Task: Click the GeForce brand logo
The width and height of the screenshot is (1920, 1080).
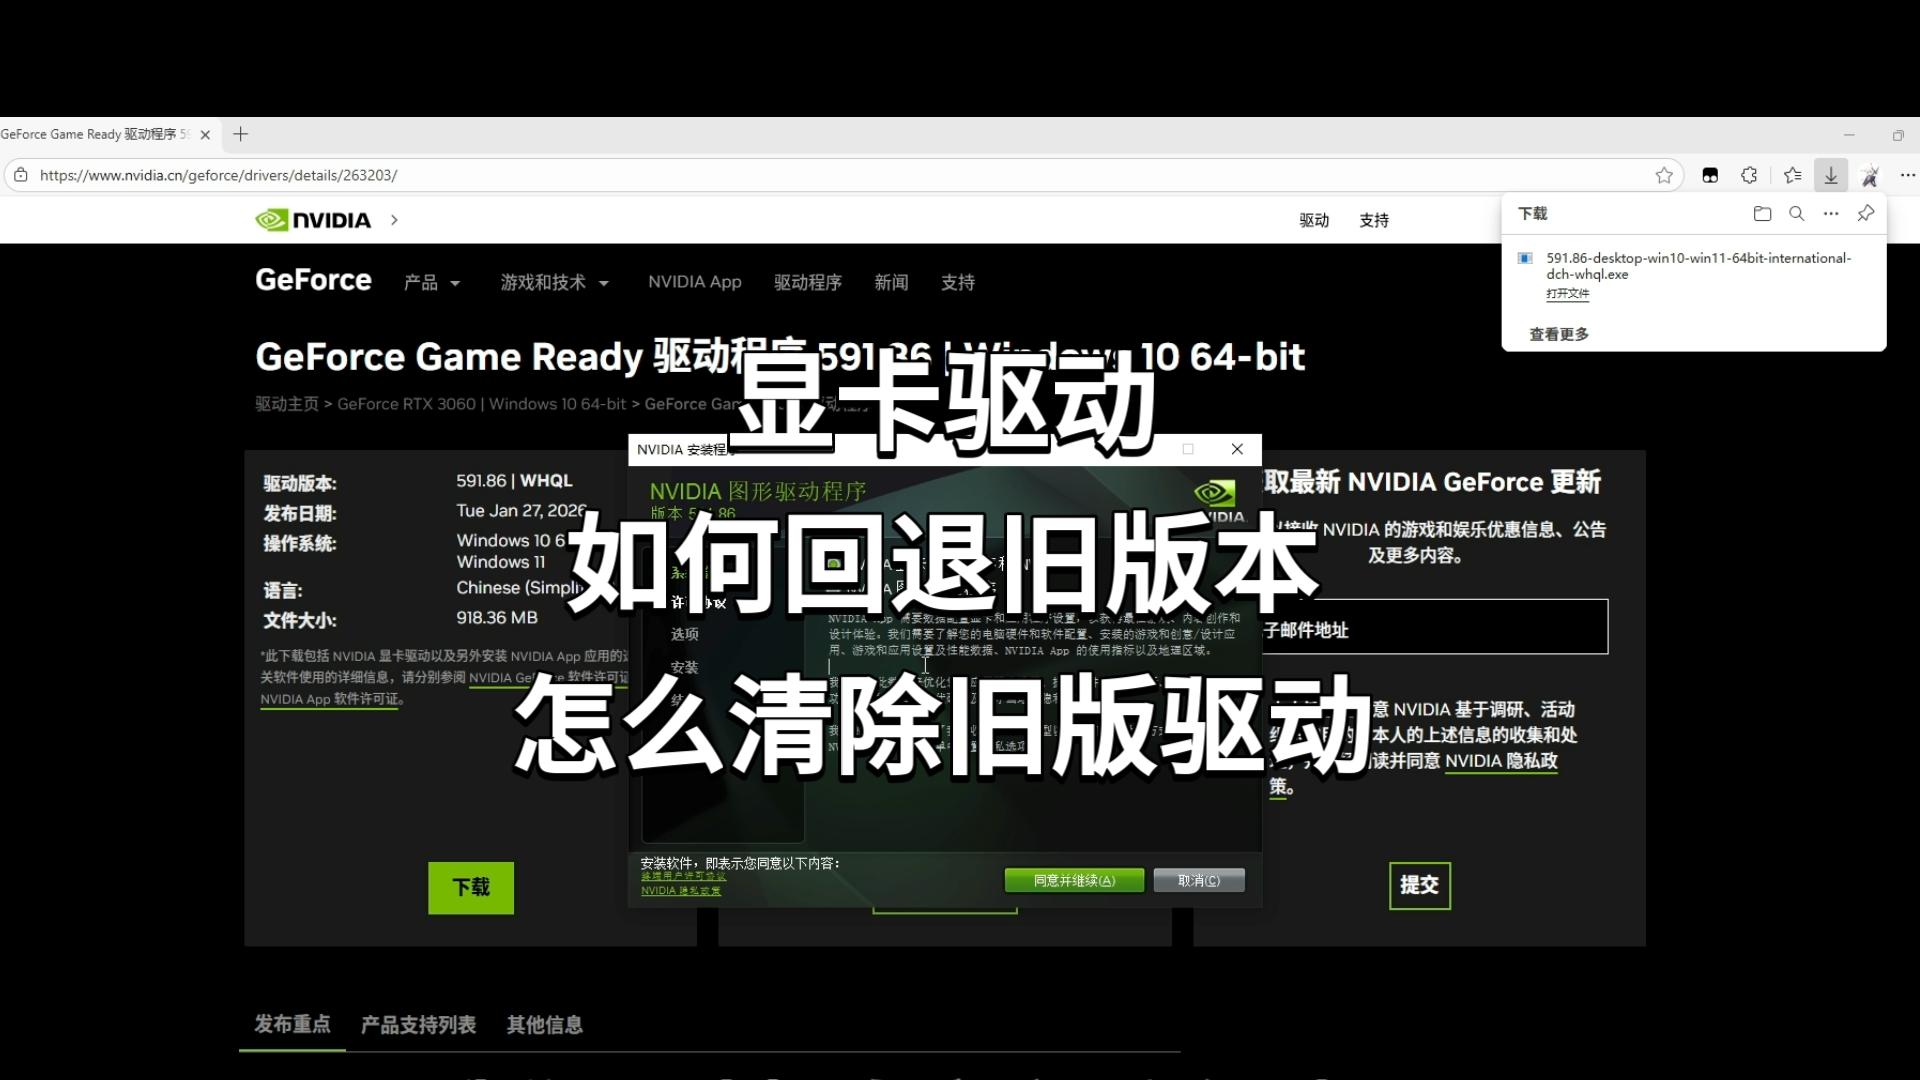Action: 313,280
